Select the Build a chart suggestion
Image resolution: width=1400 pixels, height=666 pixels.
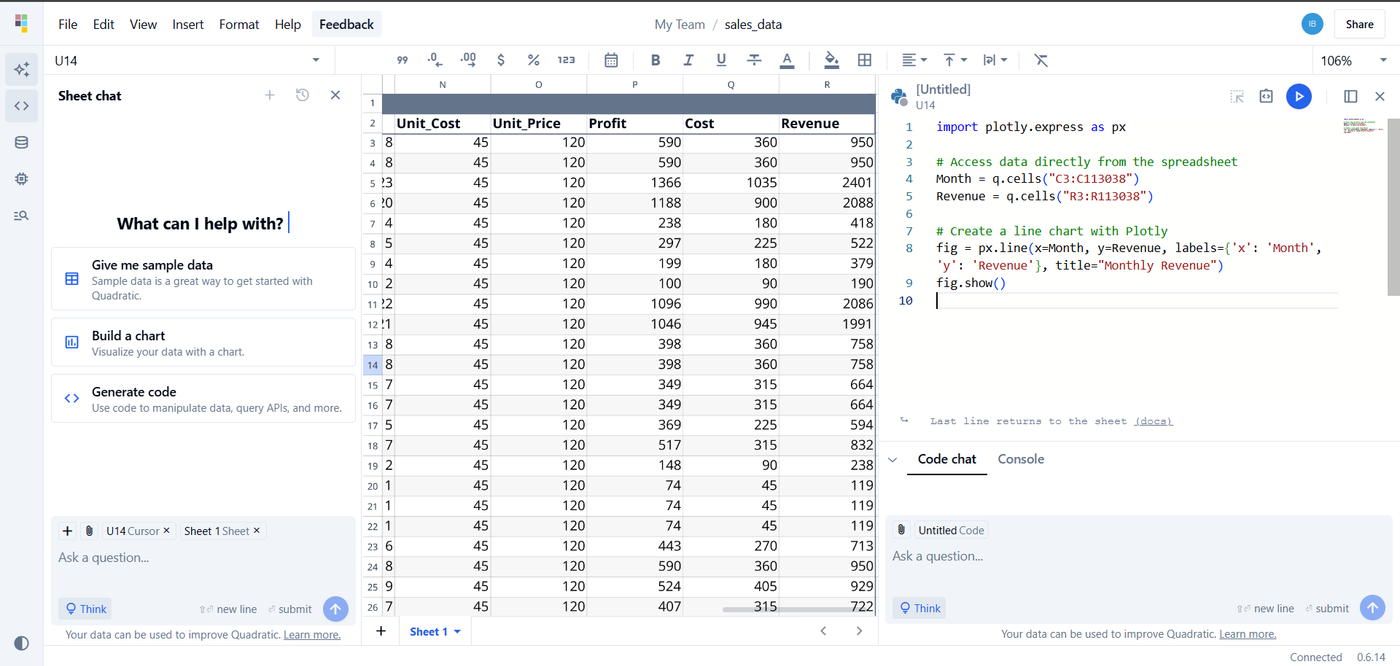point(203,342)
